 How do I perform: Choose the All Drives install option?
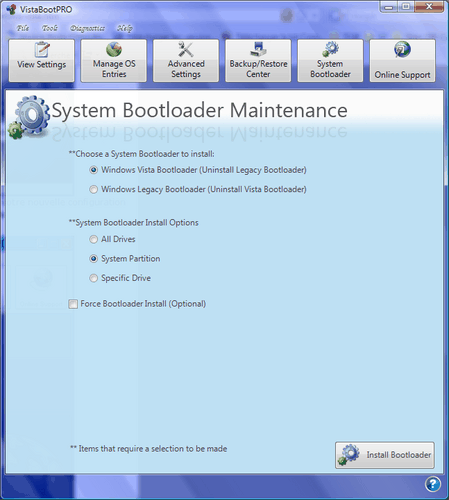(93, 239)
